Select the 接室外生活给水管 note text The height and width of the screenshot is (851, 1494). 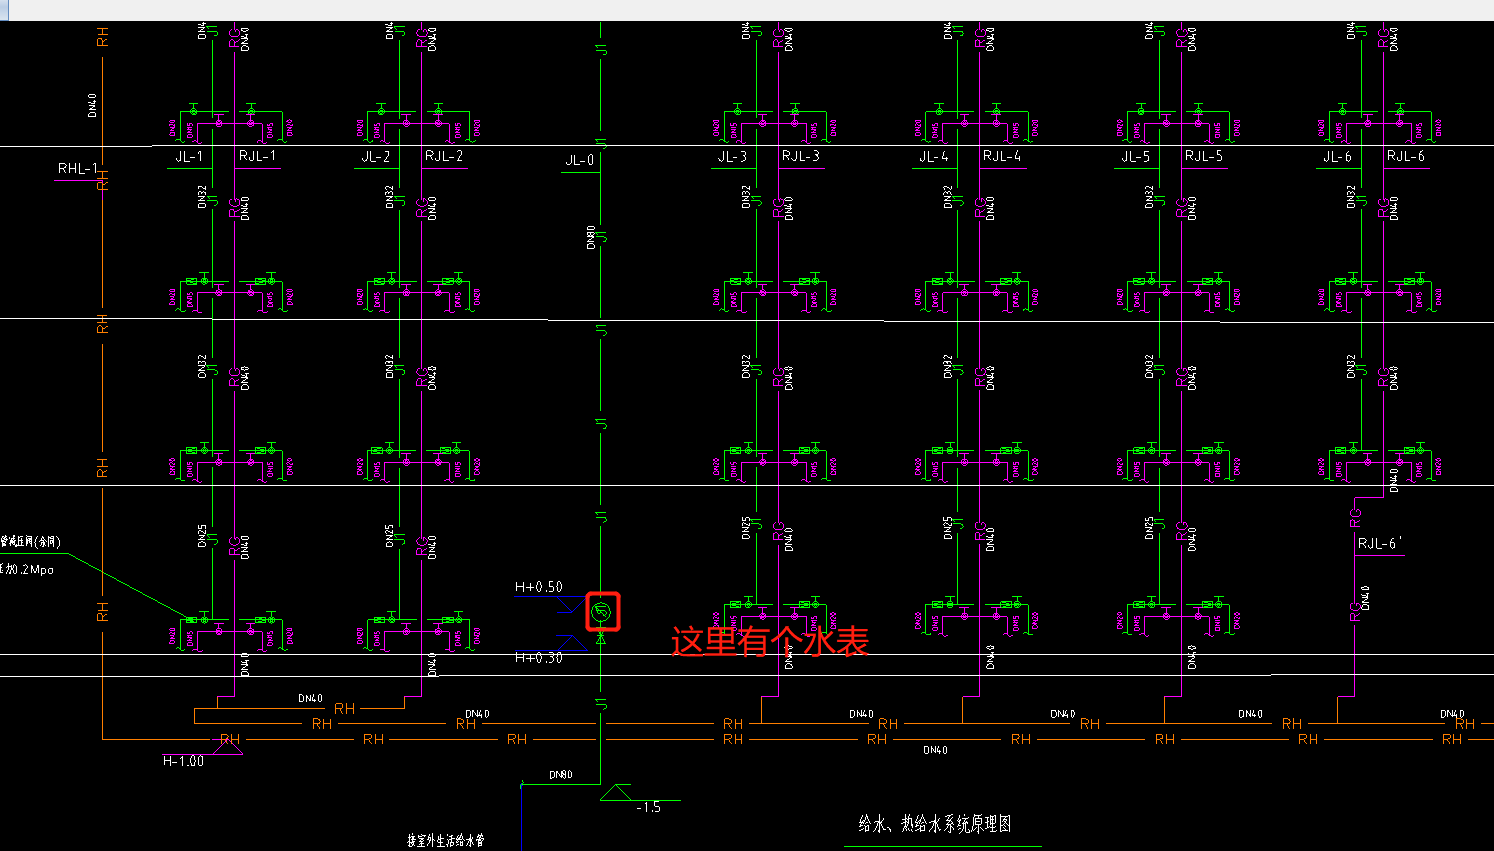(446, 841)
